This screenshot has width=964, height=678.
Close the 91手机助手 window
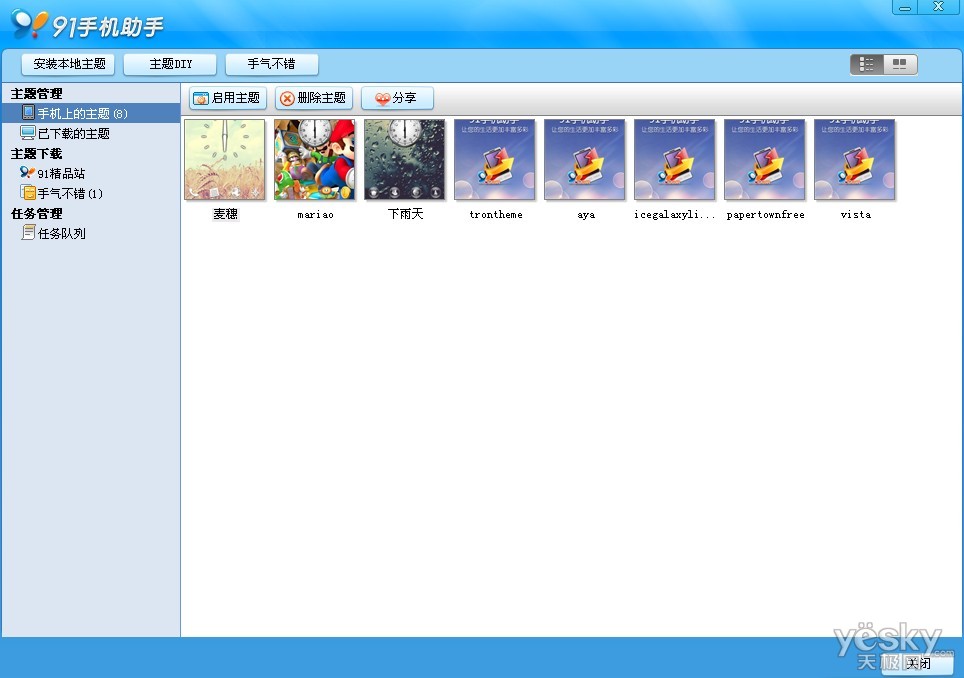coord(938,7)
